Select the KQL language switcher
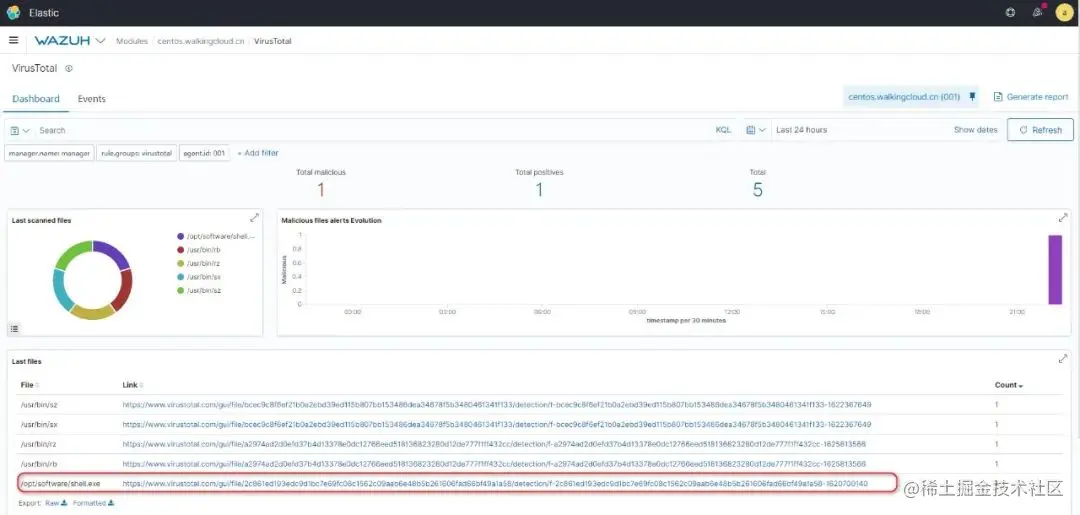 (723, 129)
